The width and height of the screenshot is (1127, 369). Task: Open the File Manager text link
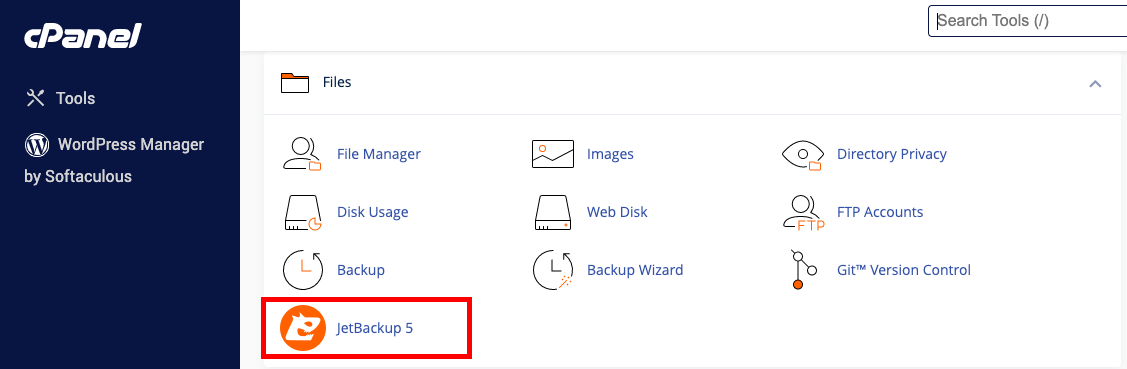[379, 154]
